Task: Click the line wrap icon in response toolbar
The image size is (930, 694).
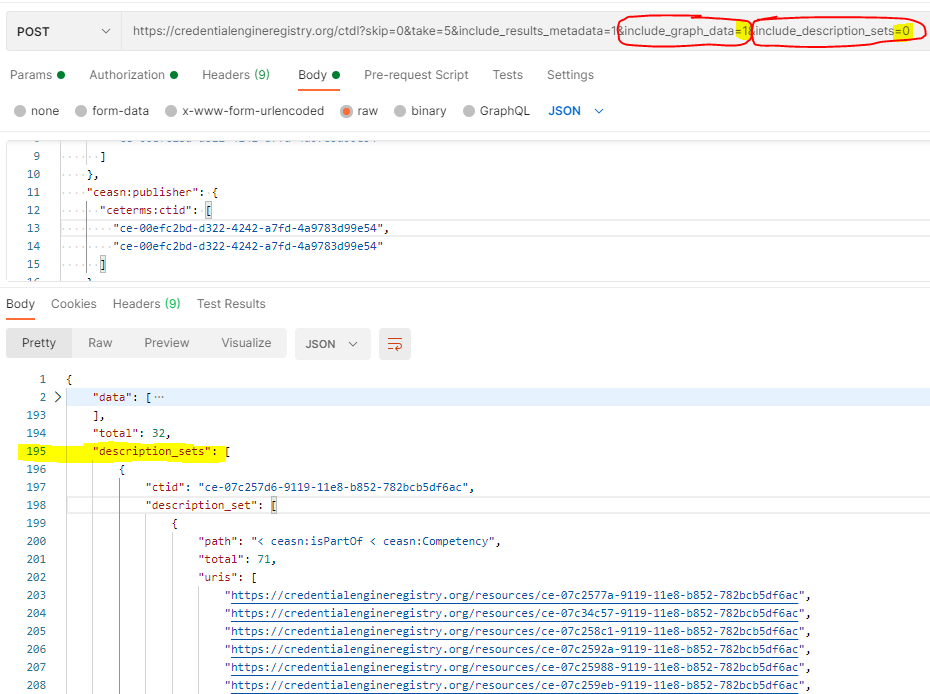Action: pyautogui.click(x=394, y=343)
